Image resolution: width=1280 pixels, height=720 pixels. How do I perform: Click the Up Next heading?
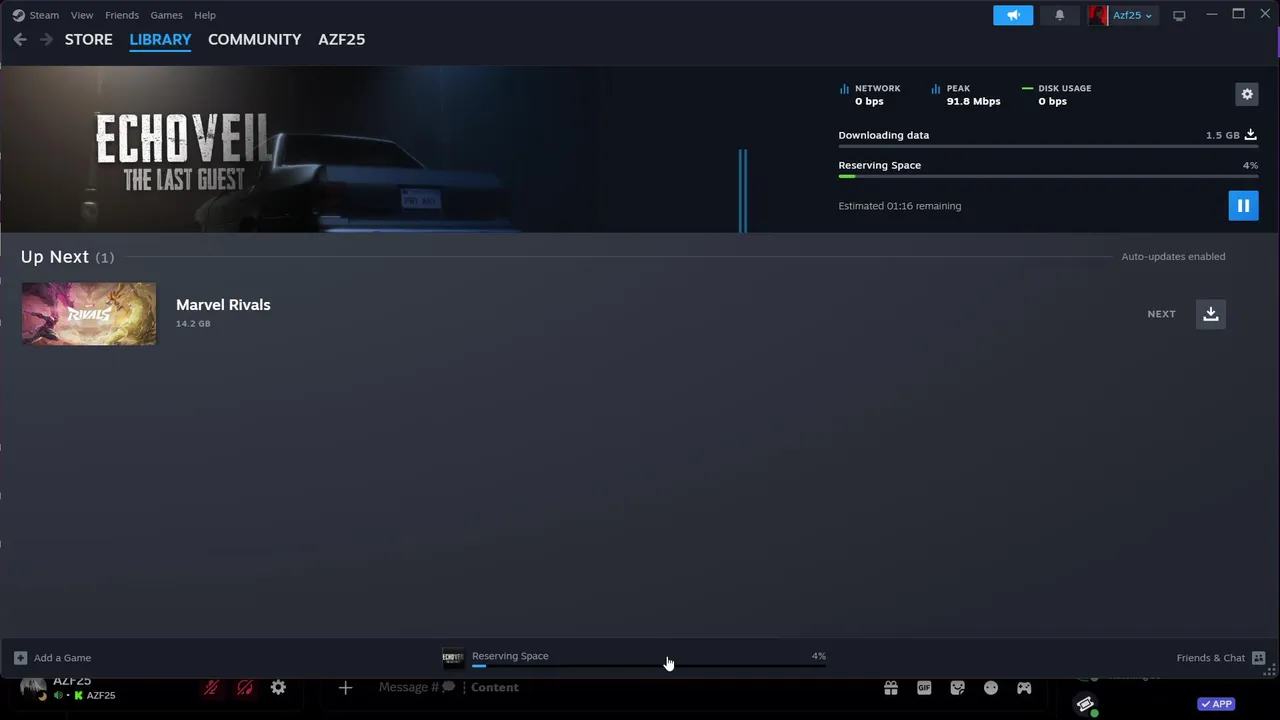coord(55,257)
